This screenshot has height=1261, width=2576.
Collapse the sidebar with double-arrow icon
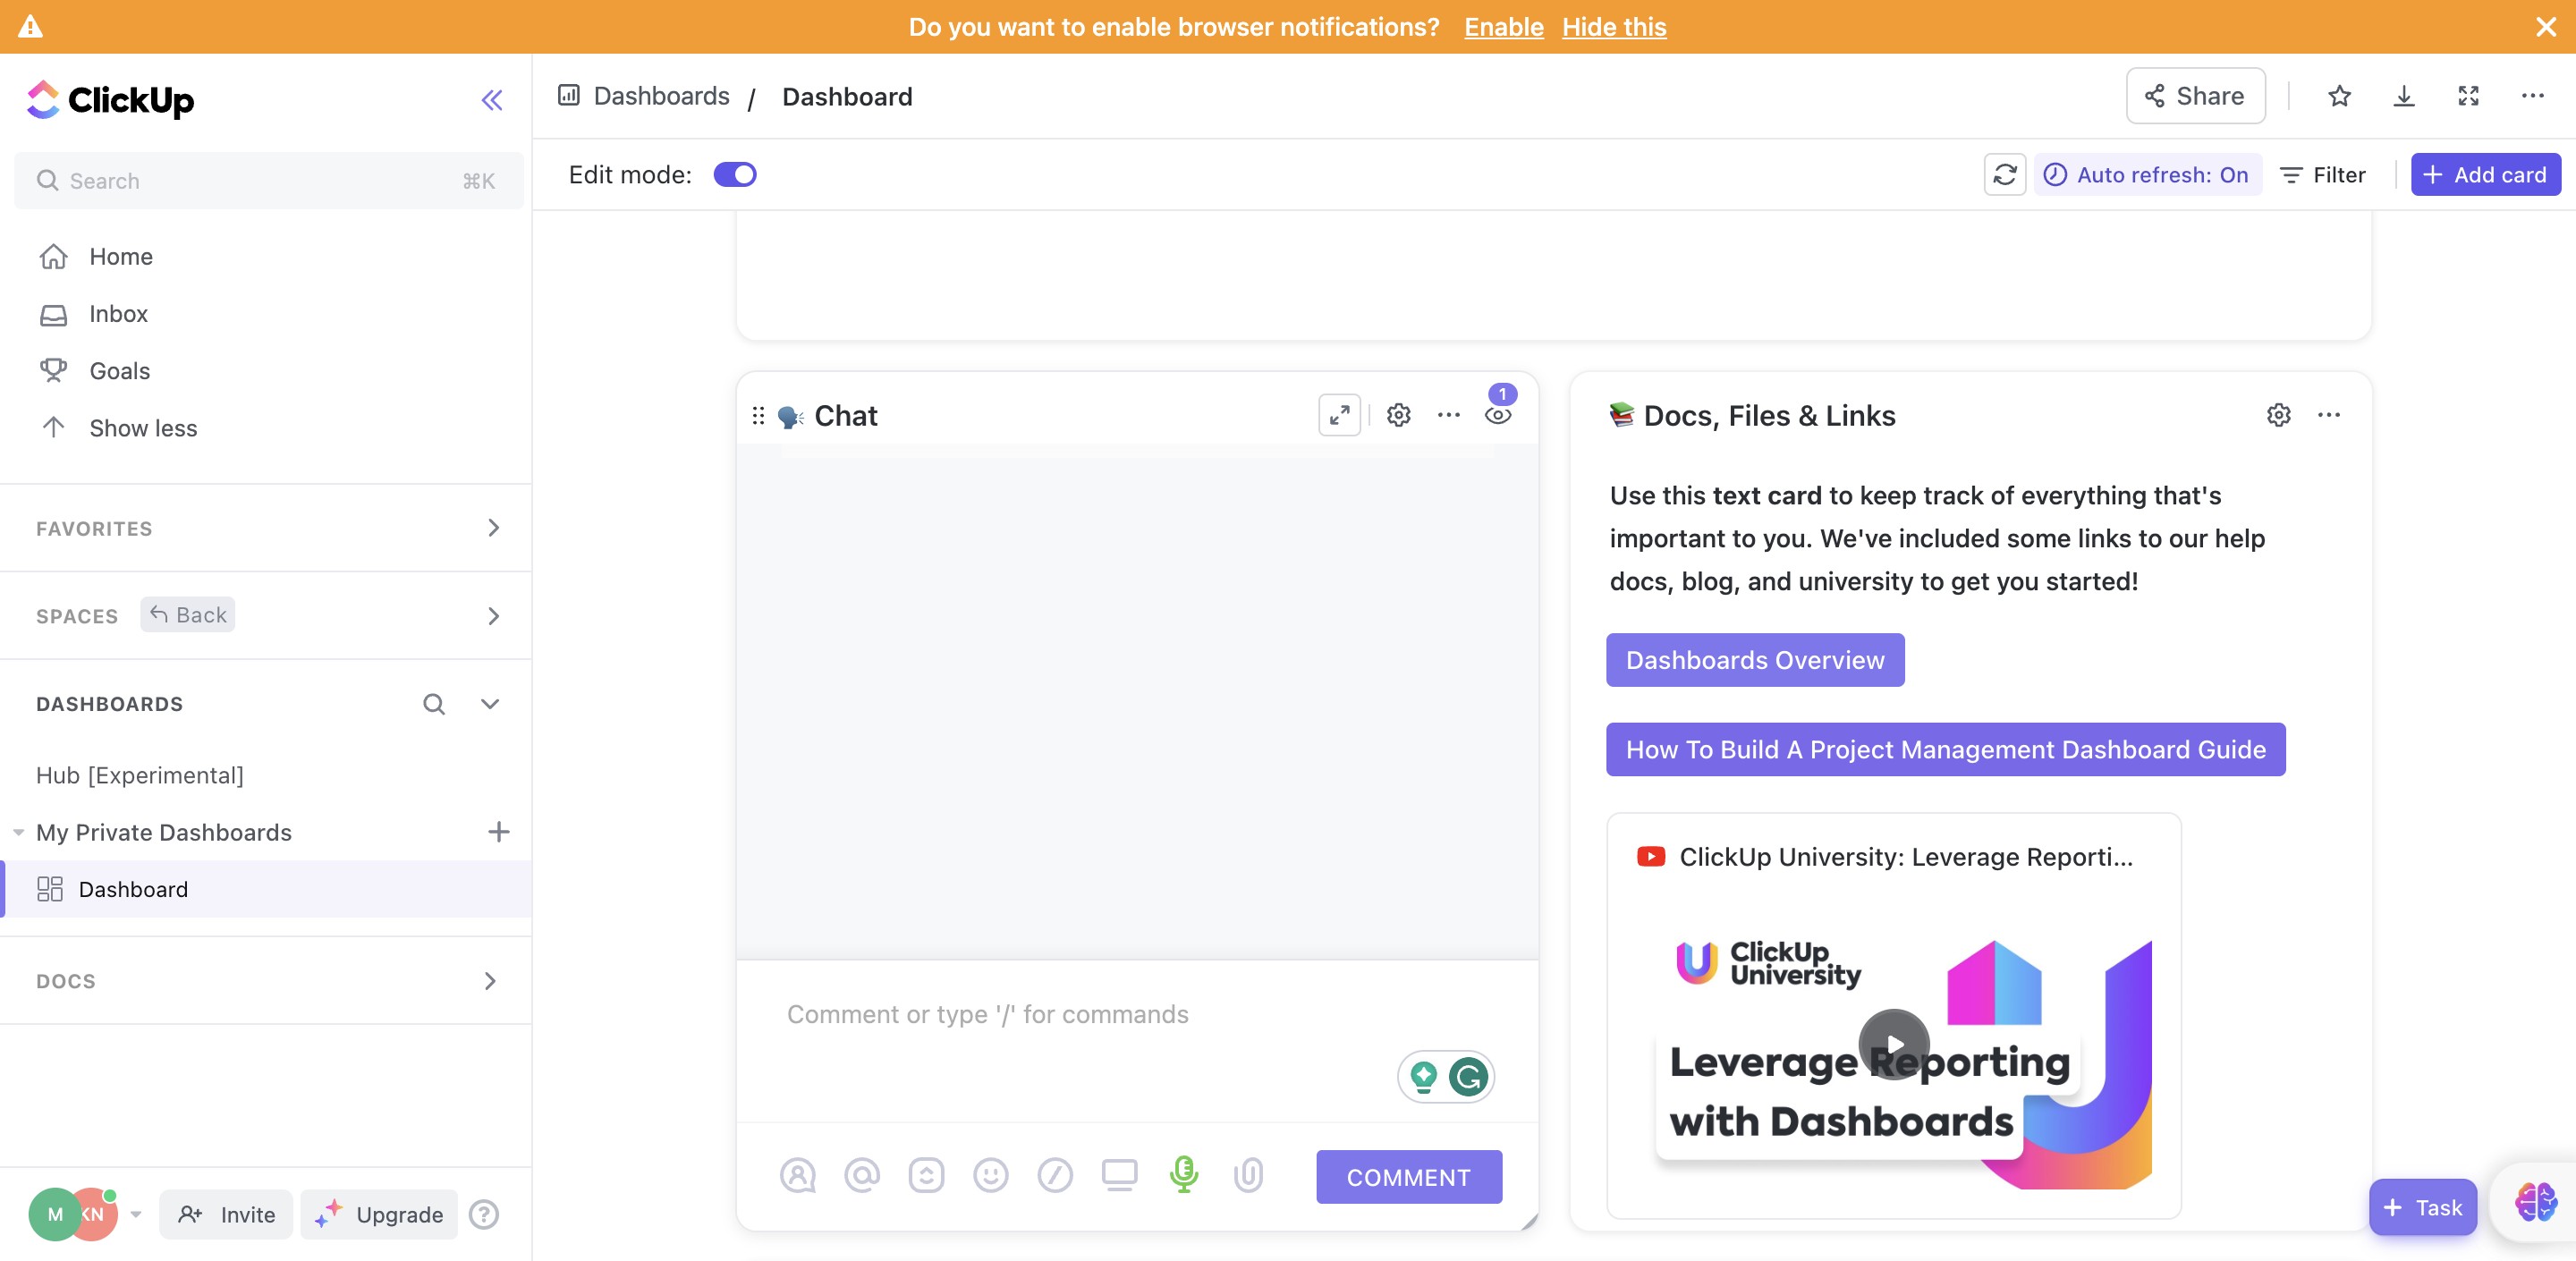click(491, 100)
